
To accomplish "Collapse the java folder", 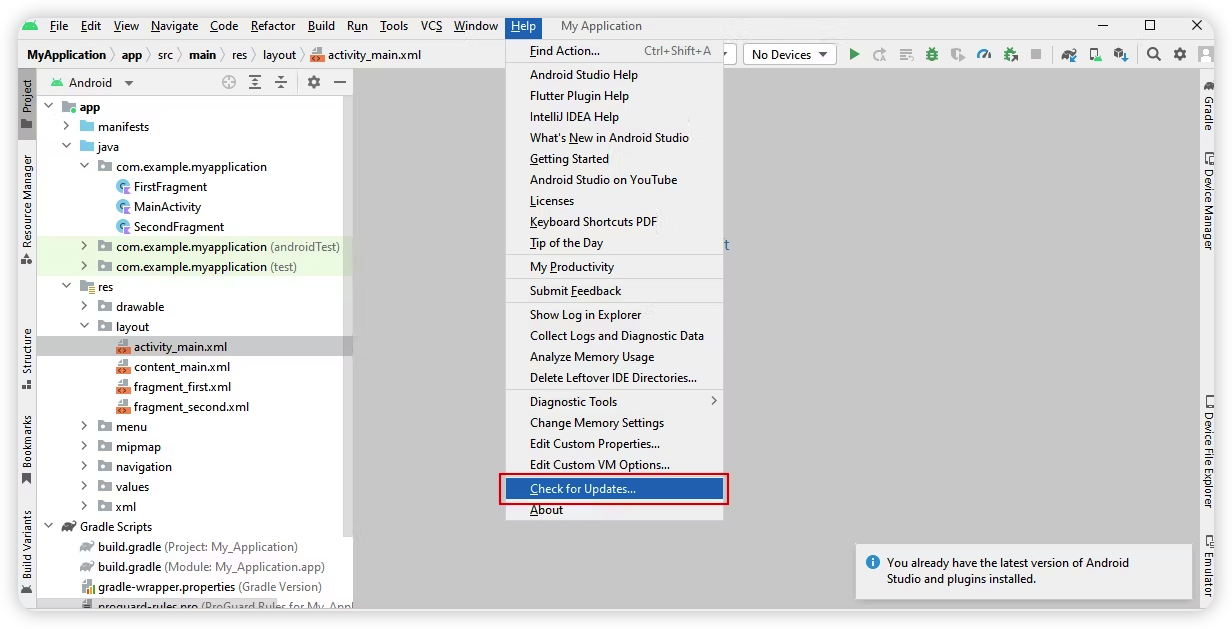I will click(x=66, y=146).
